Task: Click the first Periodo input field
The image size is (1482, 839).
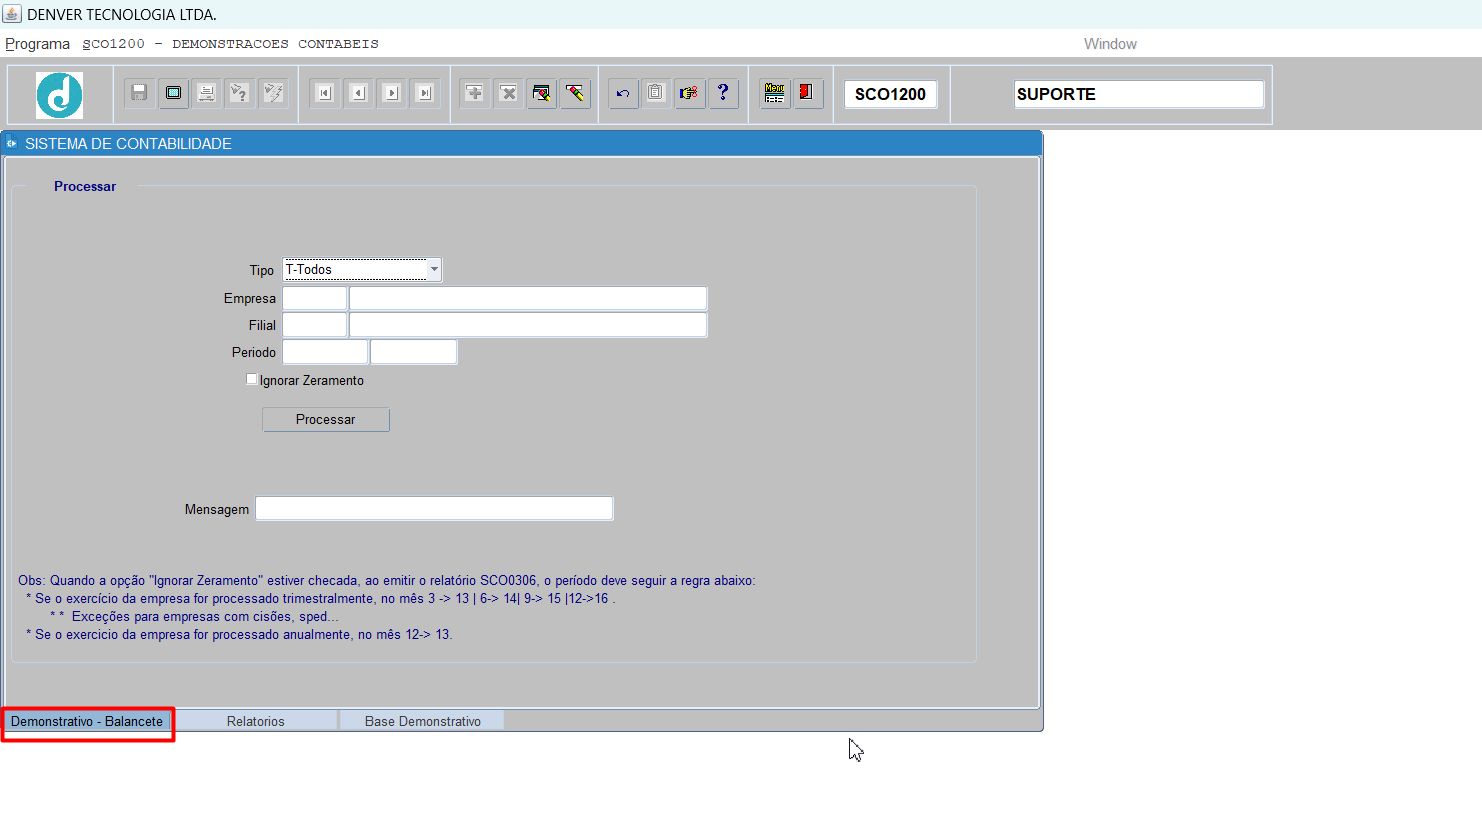Action: pyautogui.click(x=325, y=352)
